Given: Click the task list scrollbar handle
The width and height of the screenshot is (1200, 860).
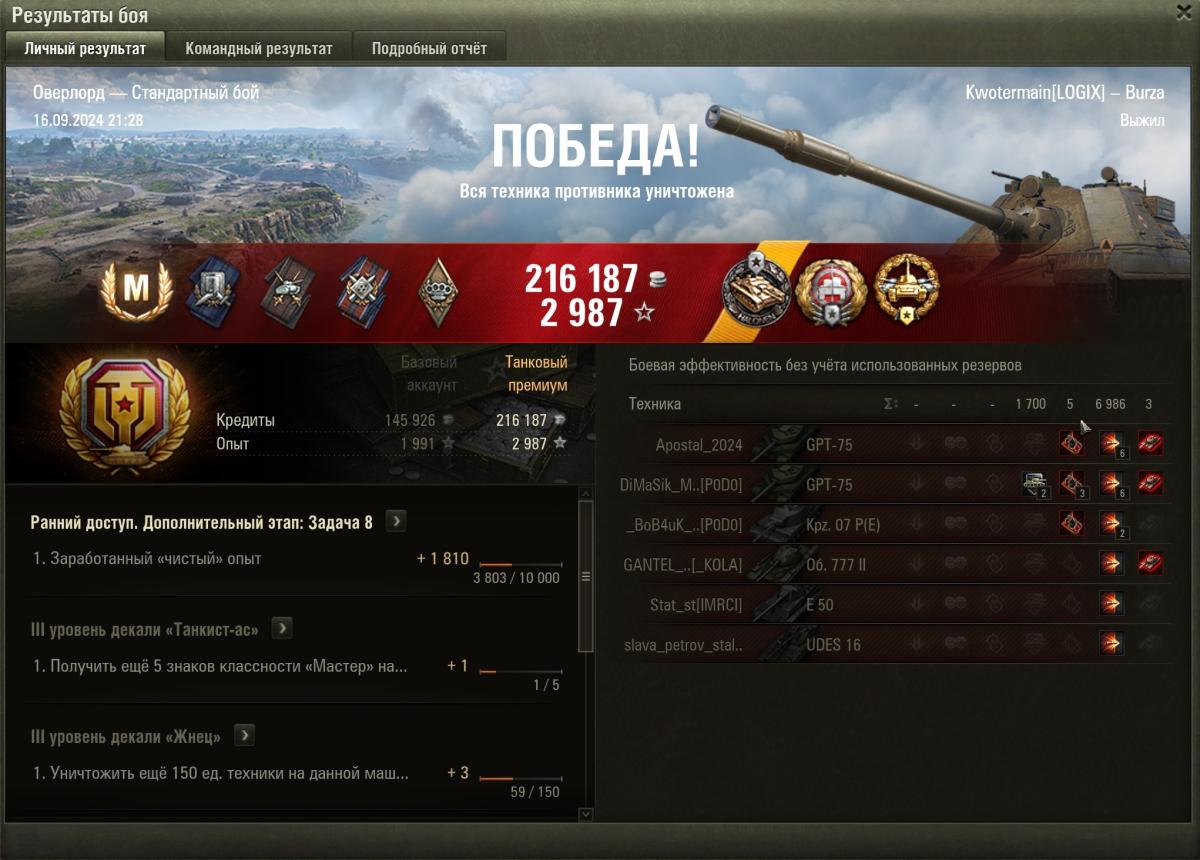Looking at the screenshot, I should [586, 576].
